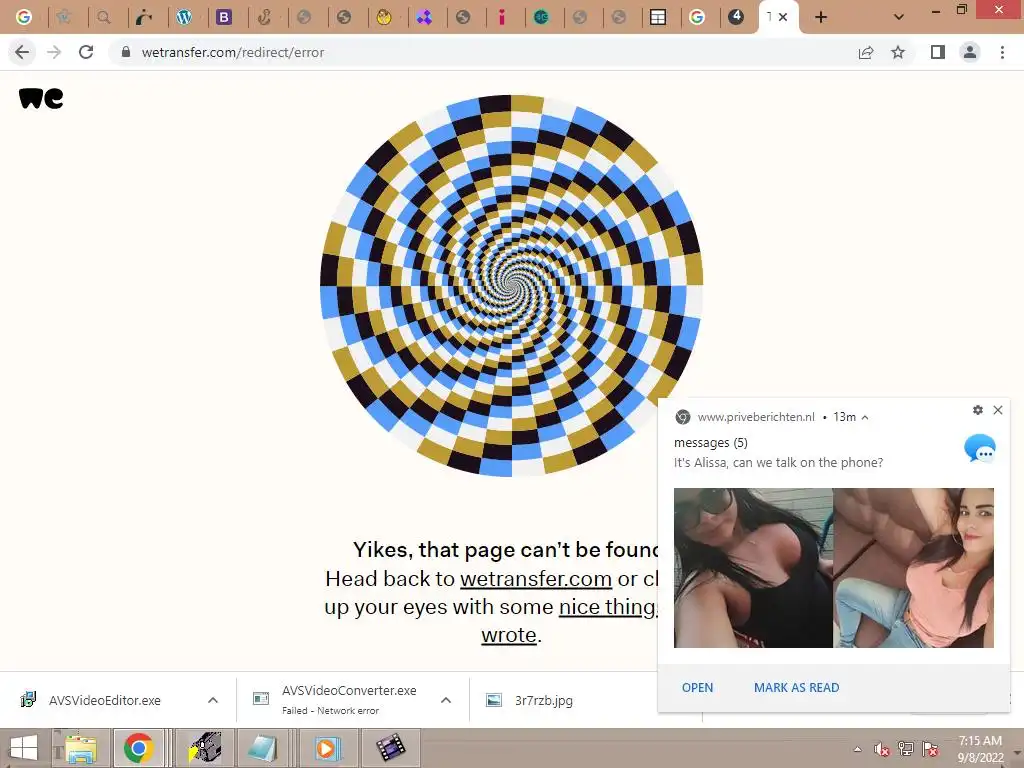Screen dimensions: 1024x768
Task: Open the Chrome profile avatar menu
Action: [x=970, y=52]
